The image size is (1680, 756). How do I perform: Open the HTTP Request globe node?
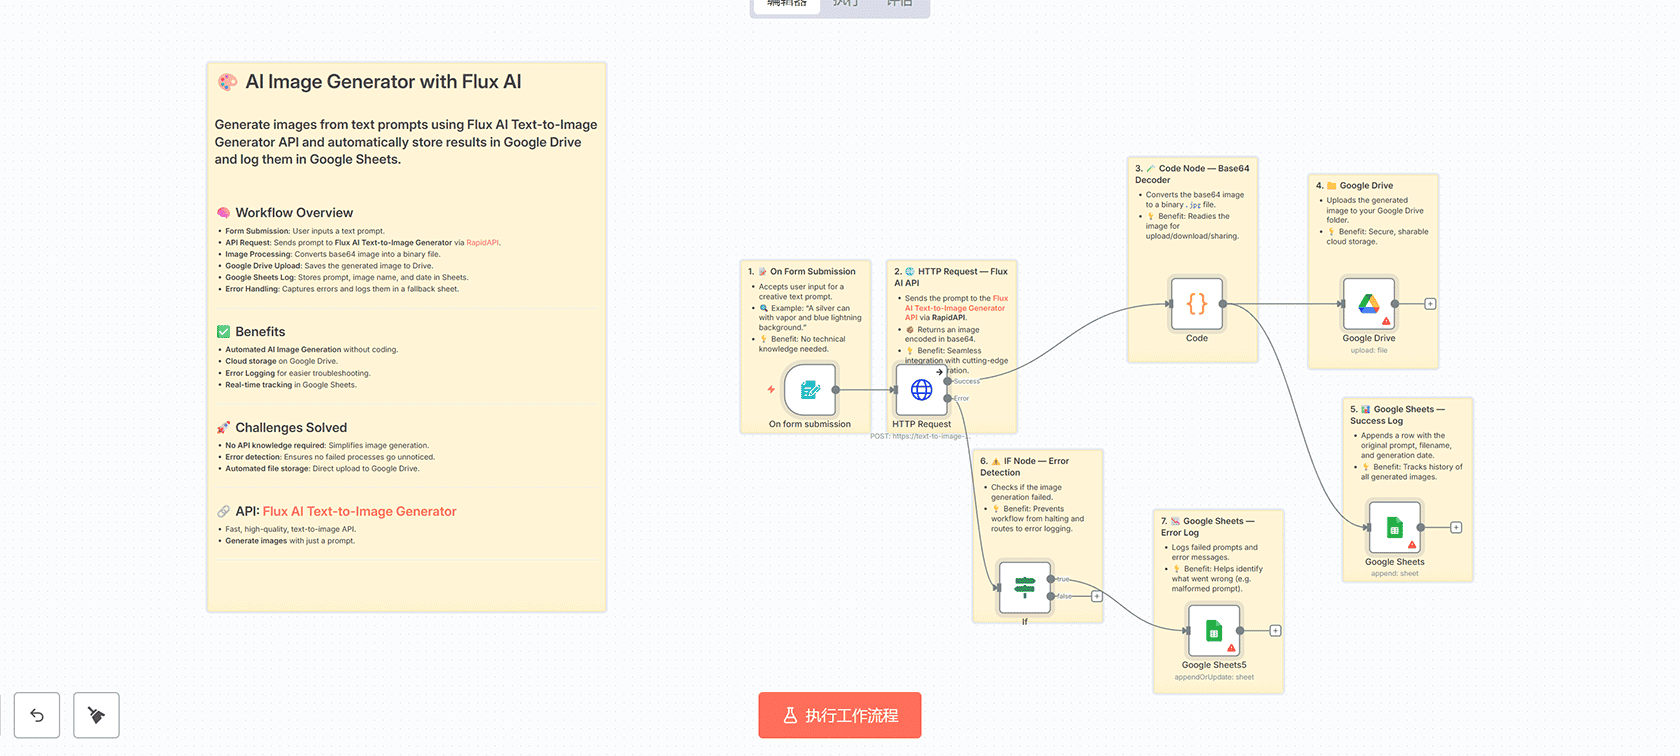click(x=921, y=389)
